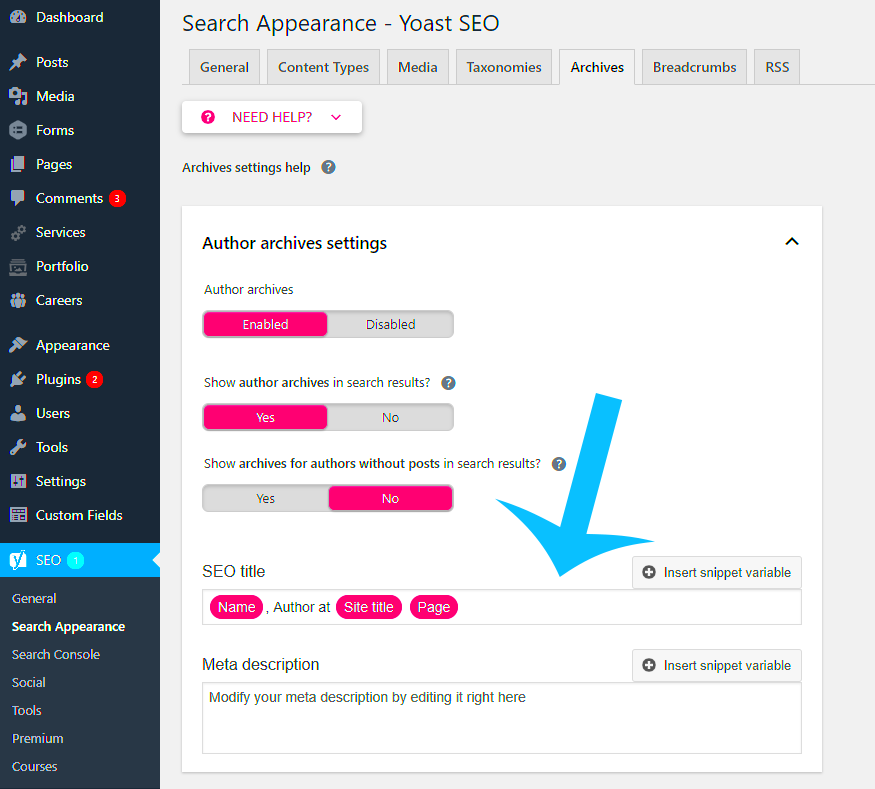Screen dimensions: 875x789
Task: Click the Site title snippet variable tag
Action: (368, 607)
